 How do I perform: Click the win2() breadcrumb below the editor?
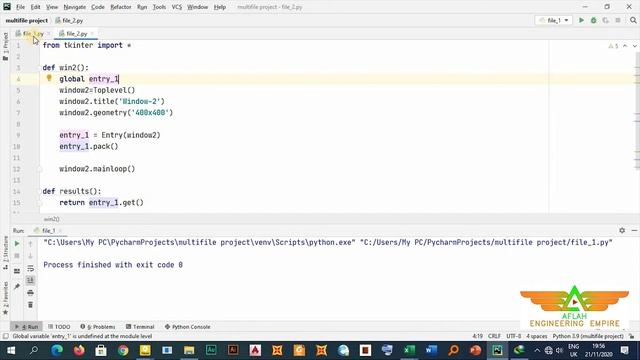pyautogui.click(x=51, y=219)
